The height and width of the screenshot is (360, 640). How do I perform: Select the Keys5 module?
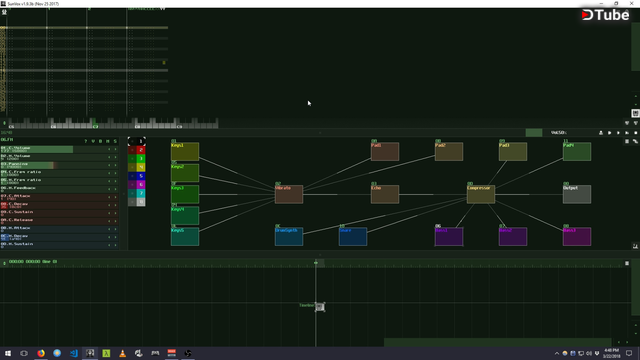coord(185,237)
